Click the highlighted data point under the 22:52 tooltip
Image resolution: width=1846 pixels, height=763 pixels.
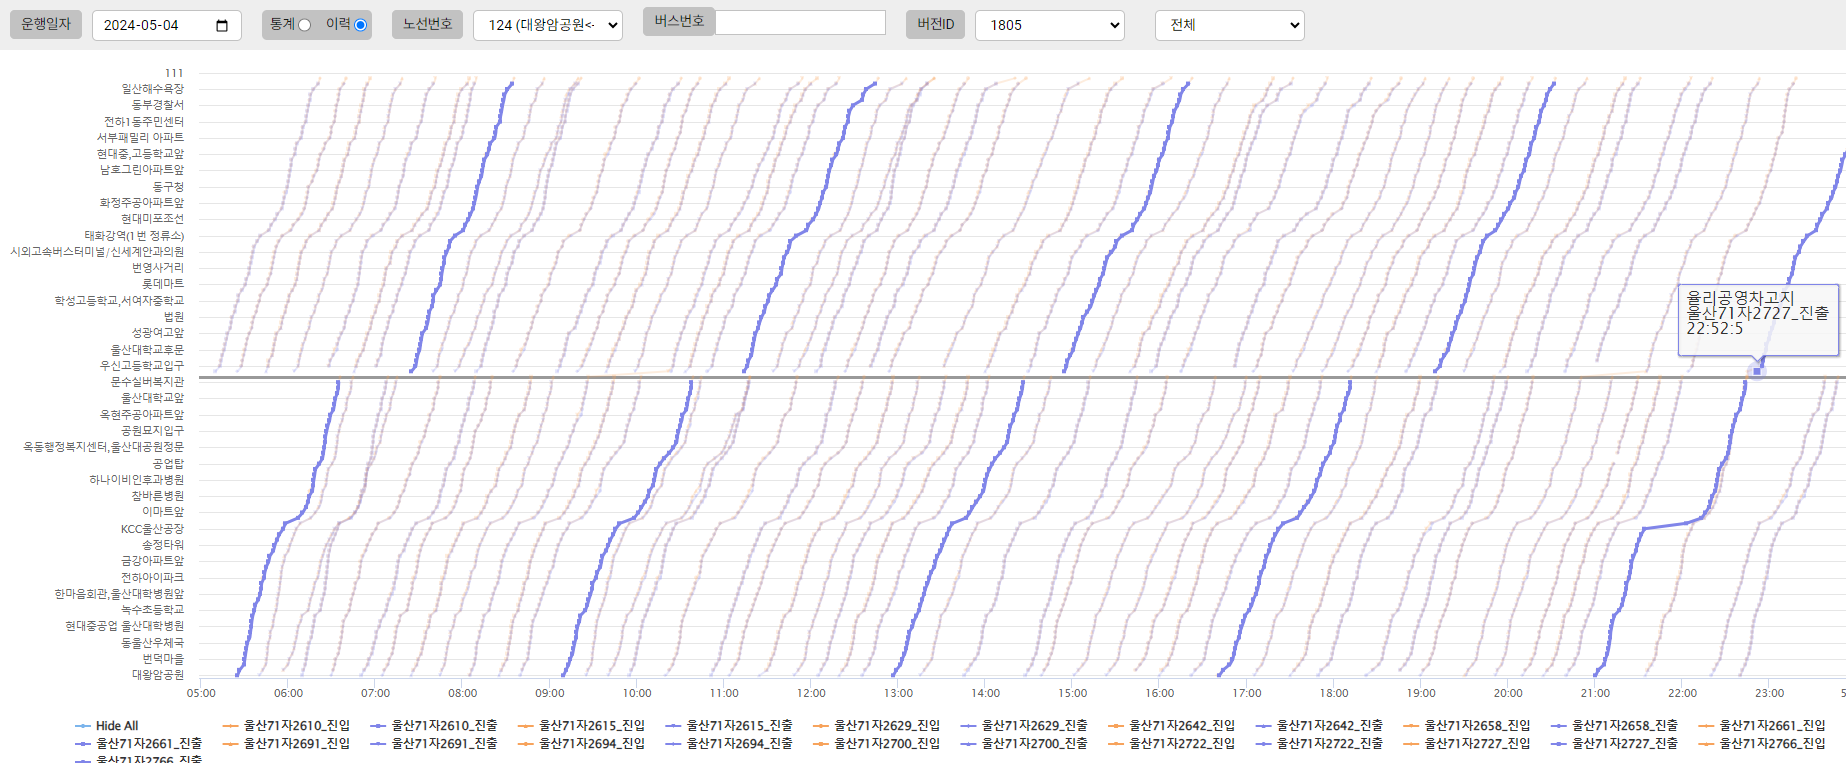(x=1756, y=371)
